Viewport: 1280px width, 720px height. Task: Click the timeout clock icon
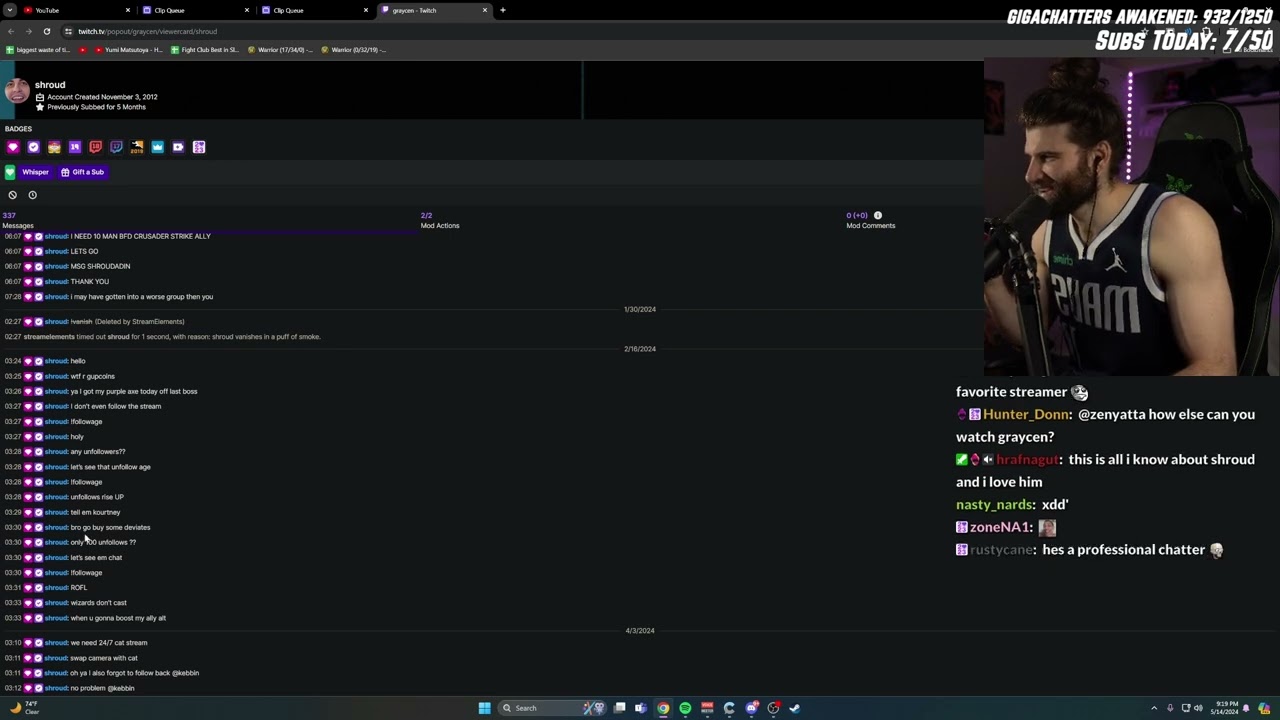(32, 195)
